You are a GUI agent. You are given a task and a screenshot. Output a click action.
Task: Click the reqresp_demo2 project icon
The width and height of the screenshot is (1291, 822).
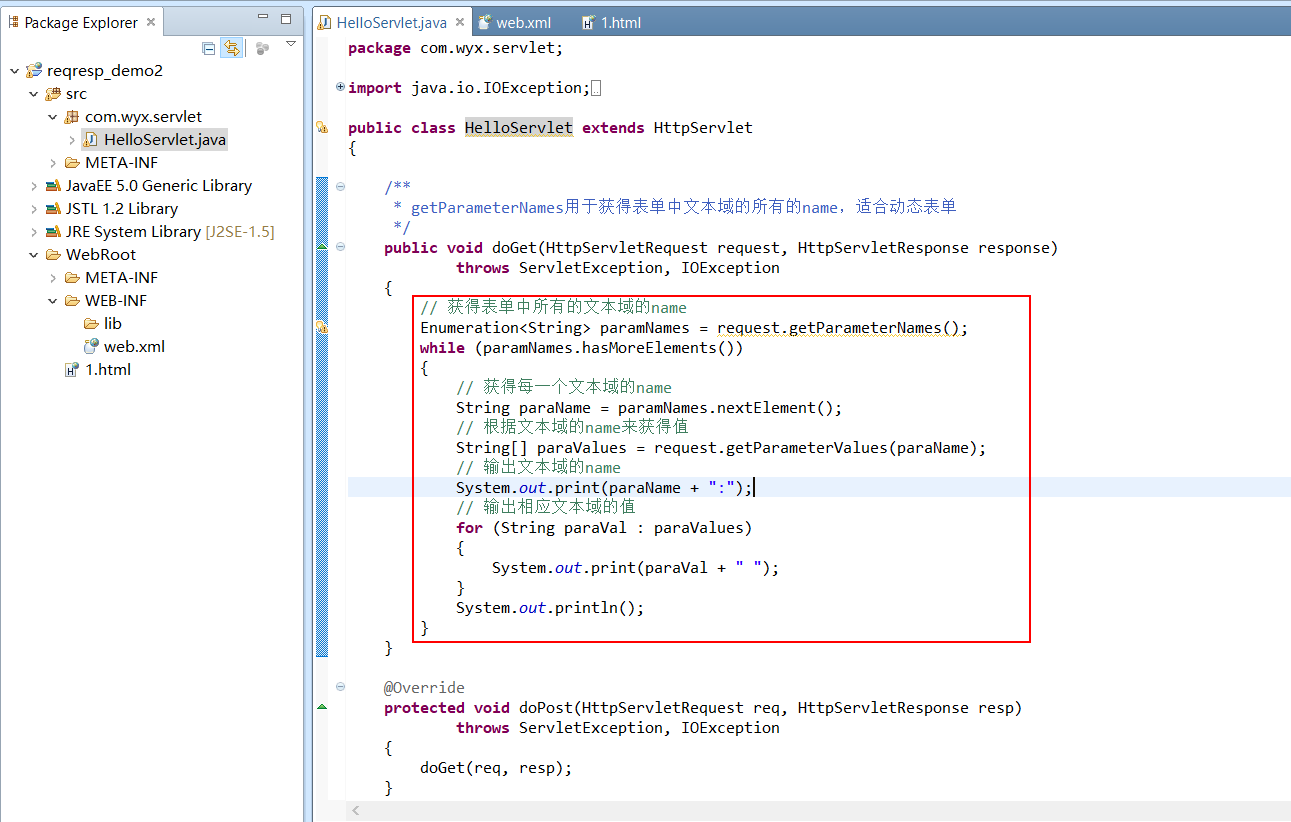34,71
